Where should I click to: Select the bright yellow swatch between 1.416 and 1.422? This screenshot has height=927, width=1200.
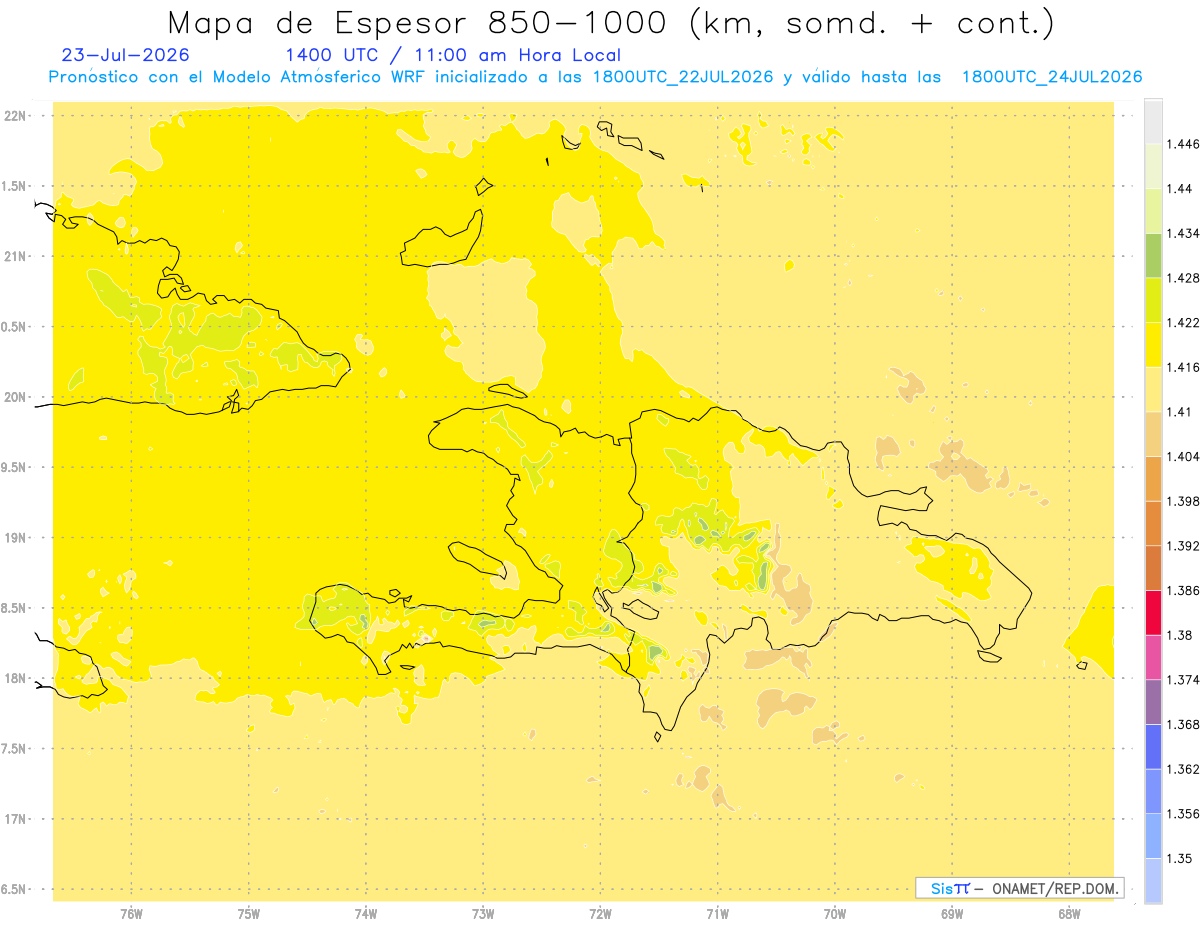click(1153, 344)
